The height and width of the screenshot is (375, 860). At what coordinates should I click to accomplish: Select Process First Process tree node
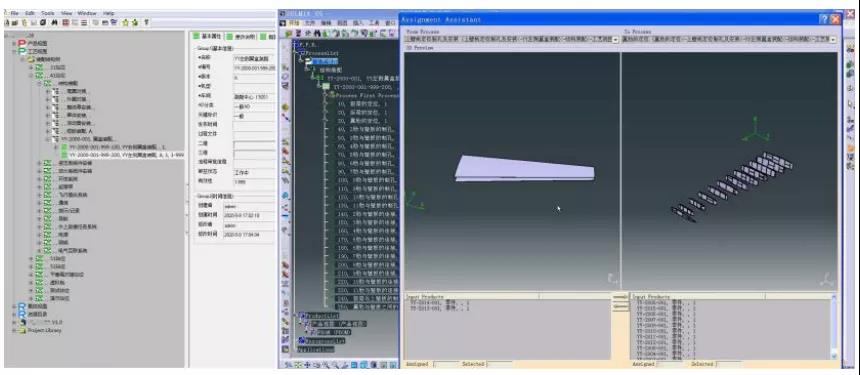click(x=361, y=95)
